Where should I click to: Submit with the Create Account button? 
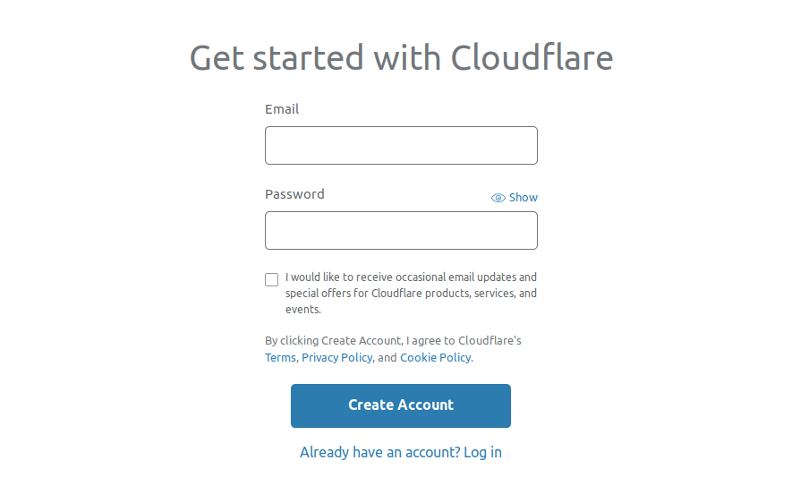pos(401,406)
